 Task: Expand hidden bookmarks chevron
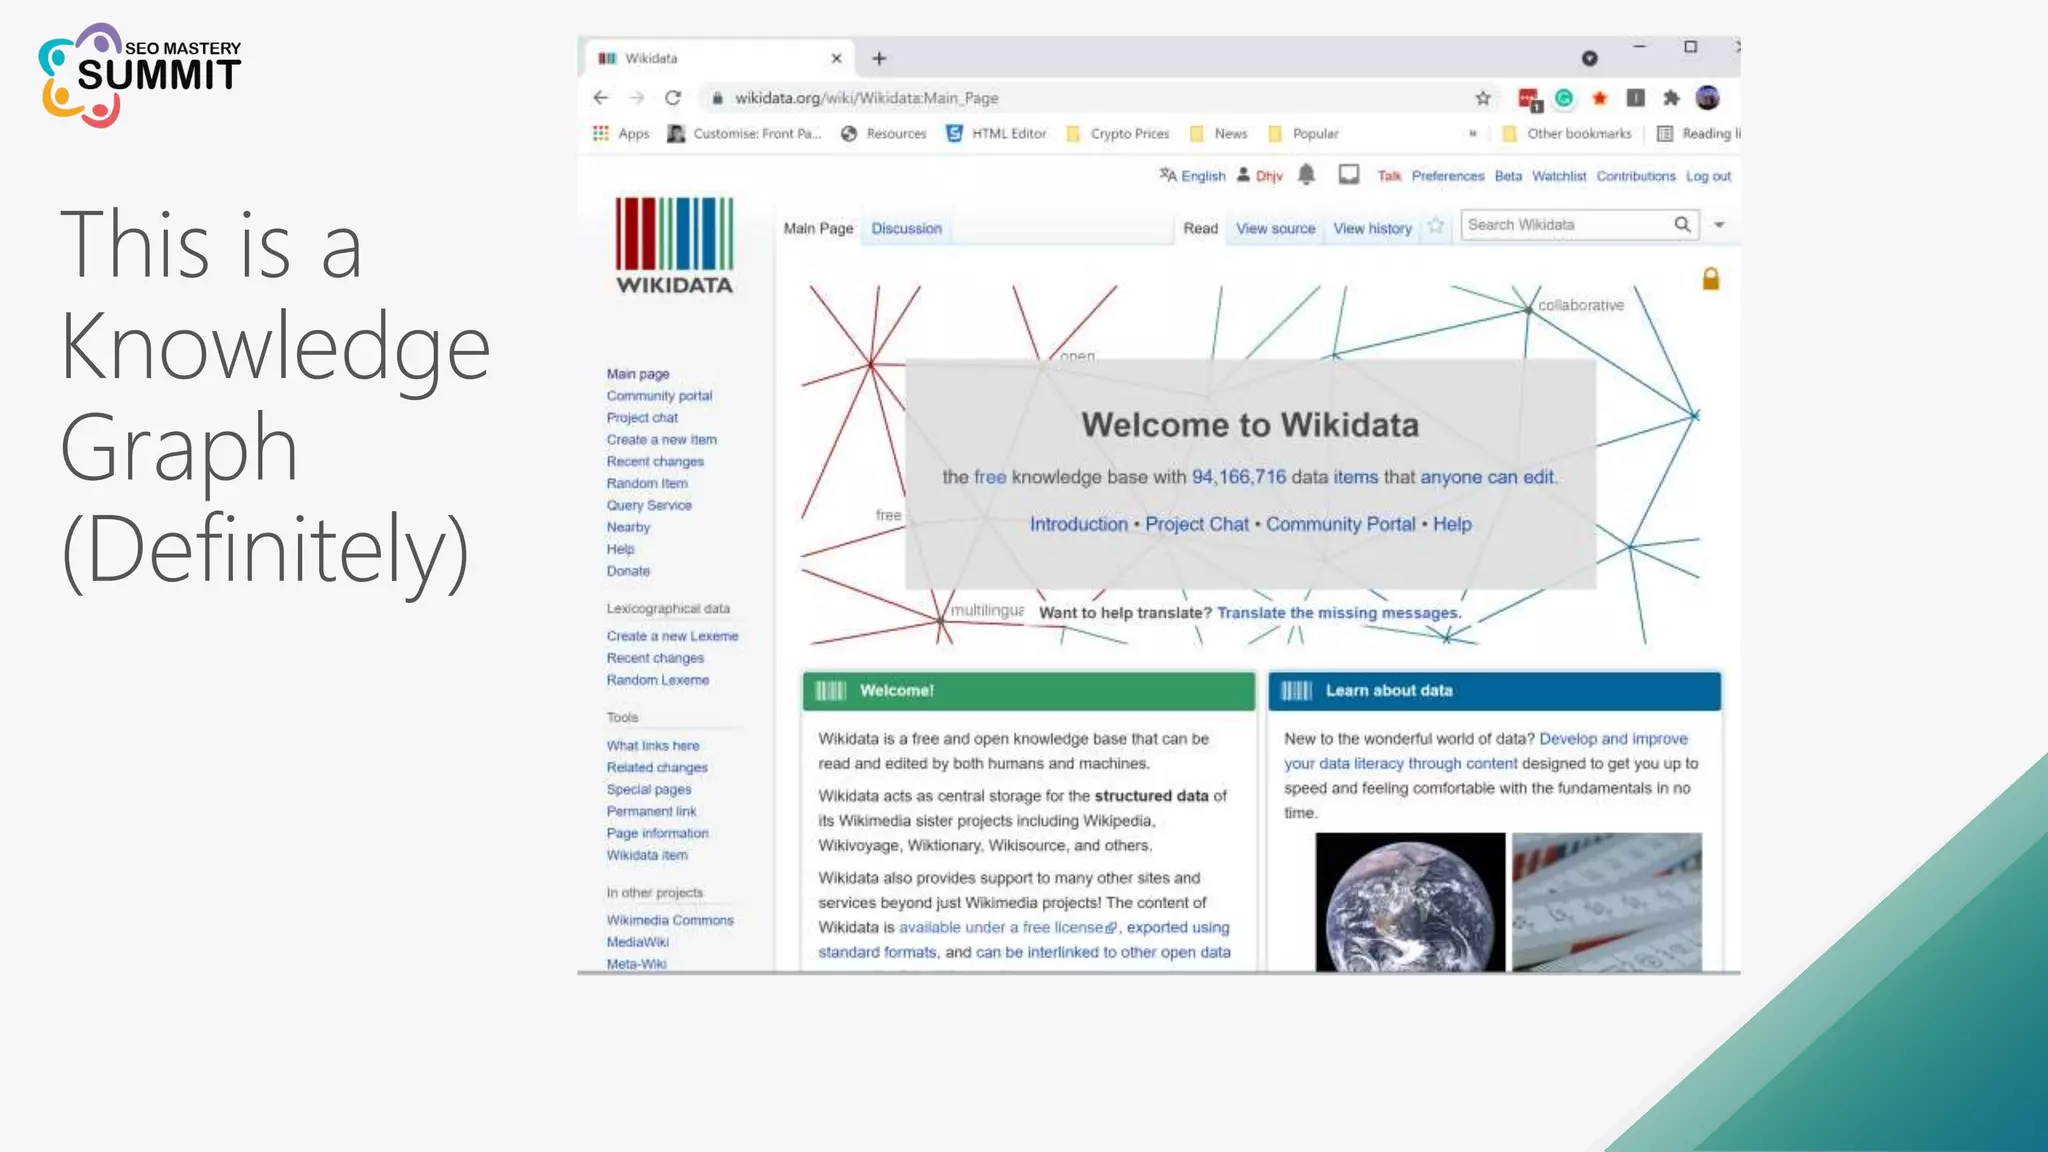point(1472,133)
